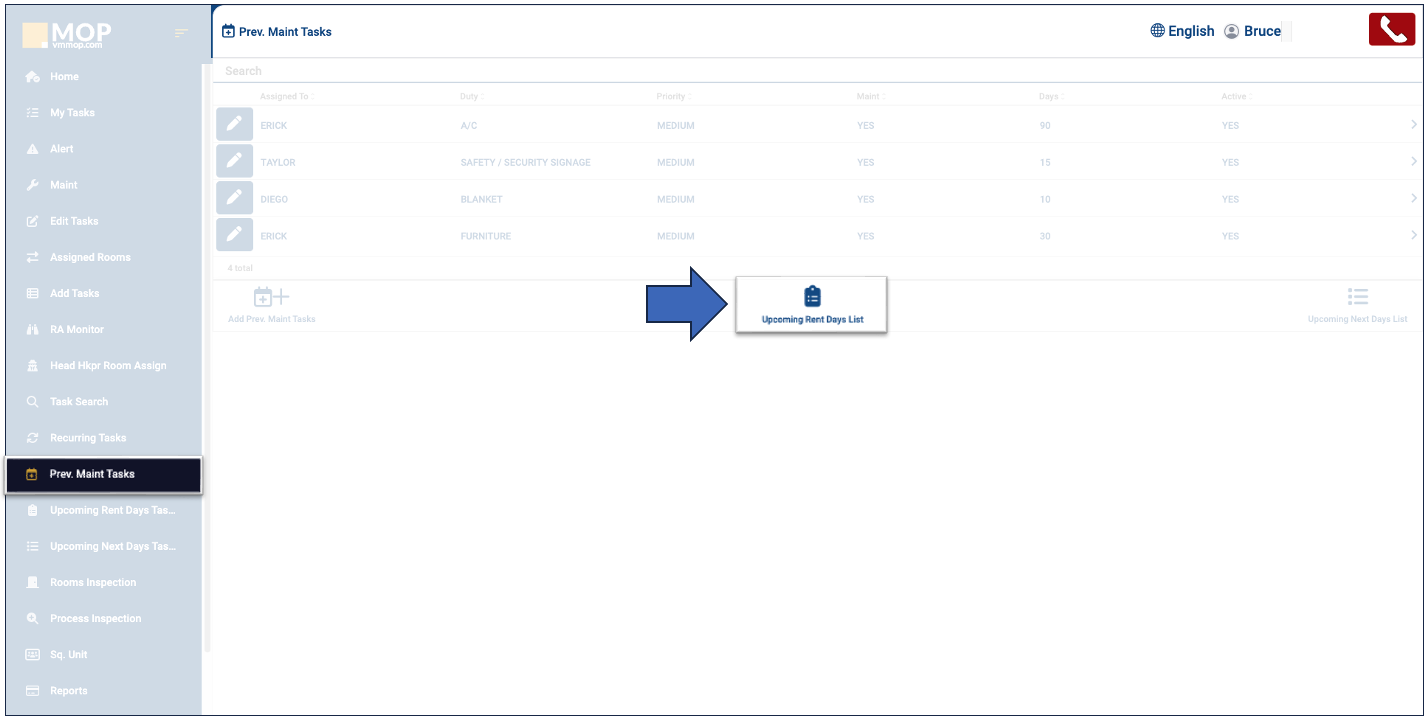Edit the ERICK A/C task pencil icon
This screenshot has width=1428, height=722.
(234, 125)
